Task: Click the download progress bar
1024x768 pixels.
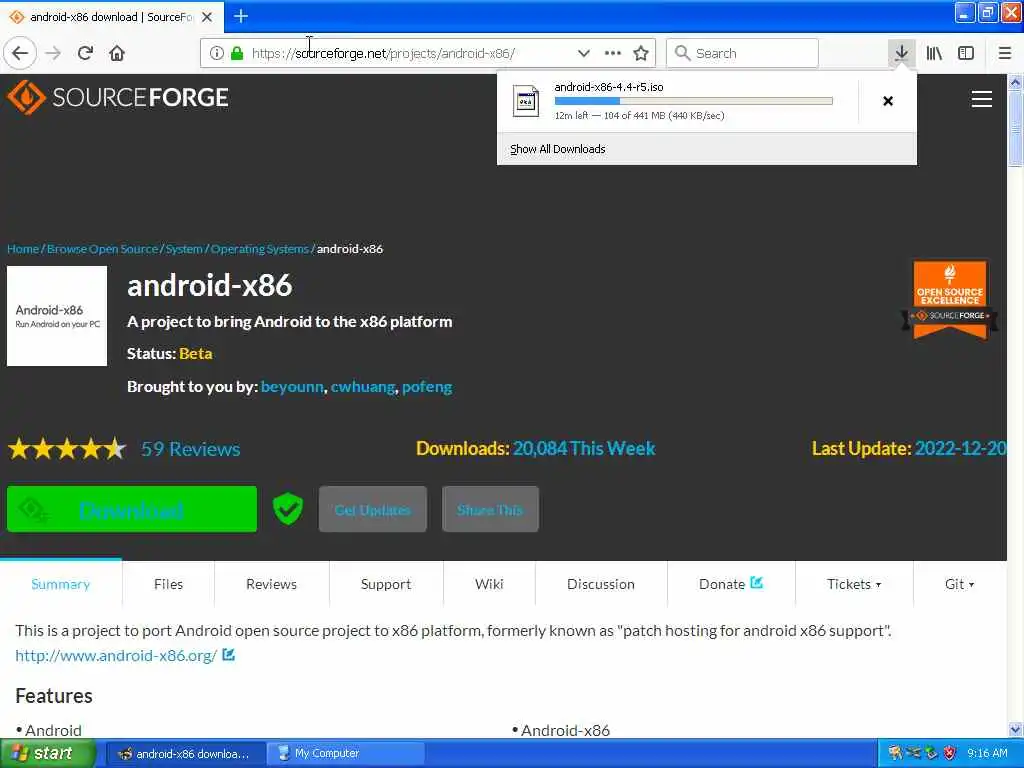Action: (x=694, y=101)
